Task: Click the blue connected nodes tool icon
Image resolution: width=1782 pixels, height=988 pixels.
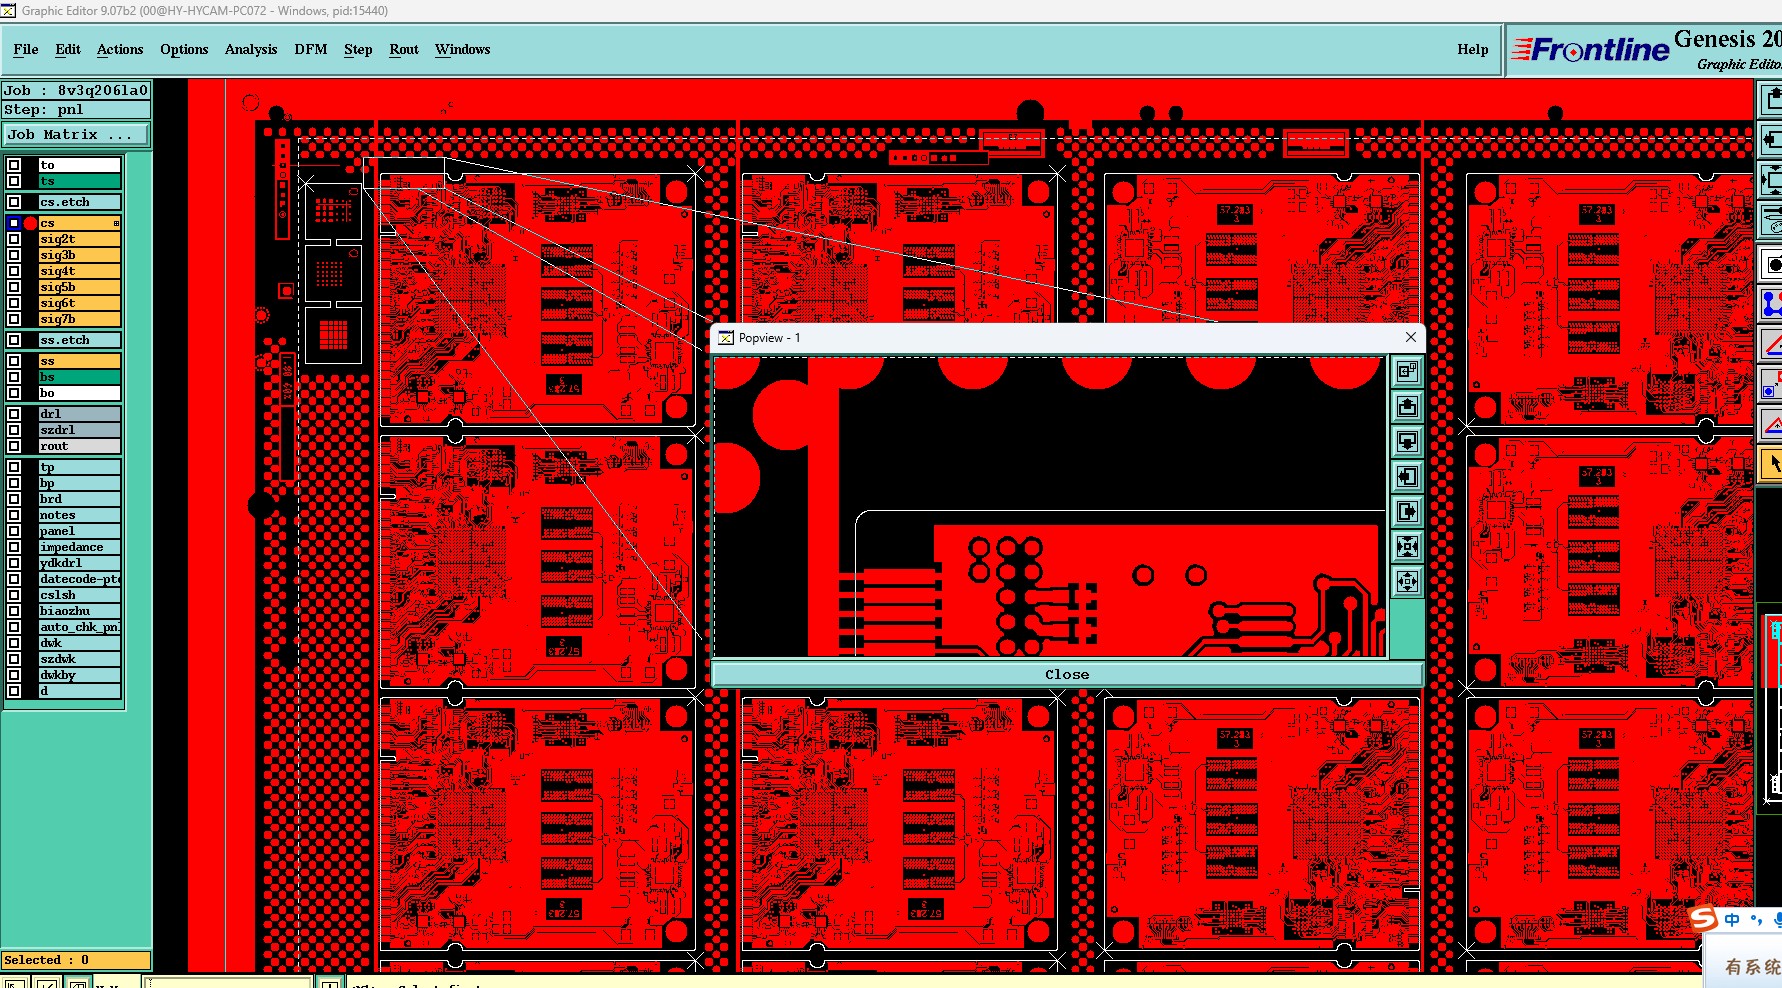Action: point(1771,304)
